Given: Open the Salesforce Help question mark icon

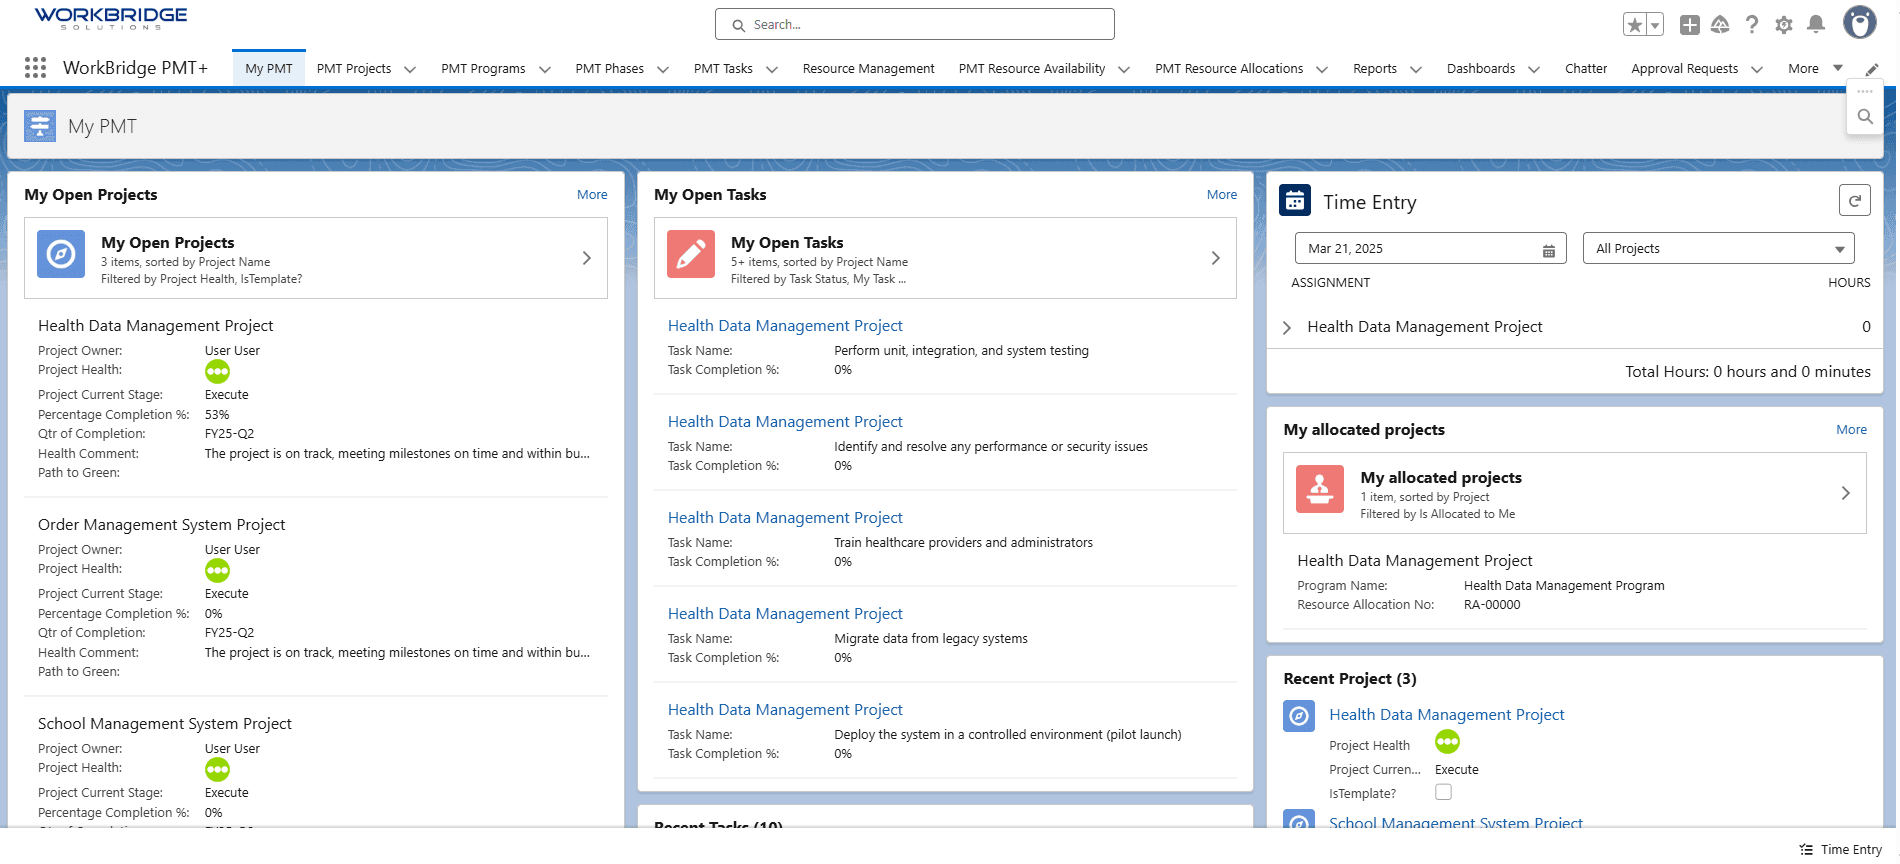Looking at the screenshot, I should [x=1752, y=25].
